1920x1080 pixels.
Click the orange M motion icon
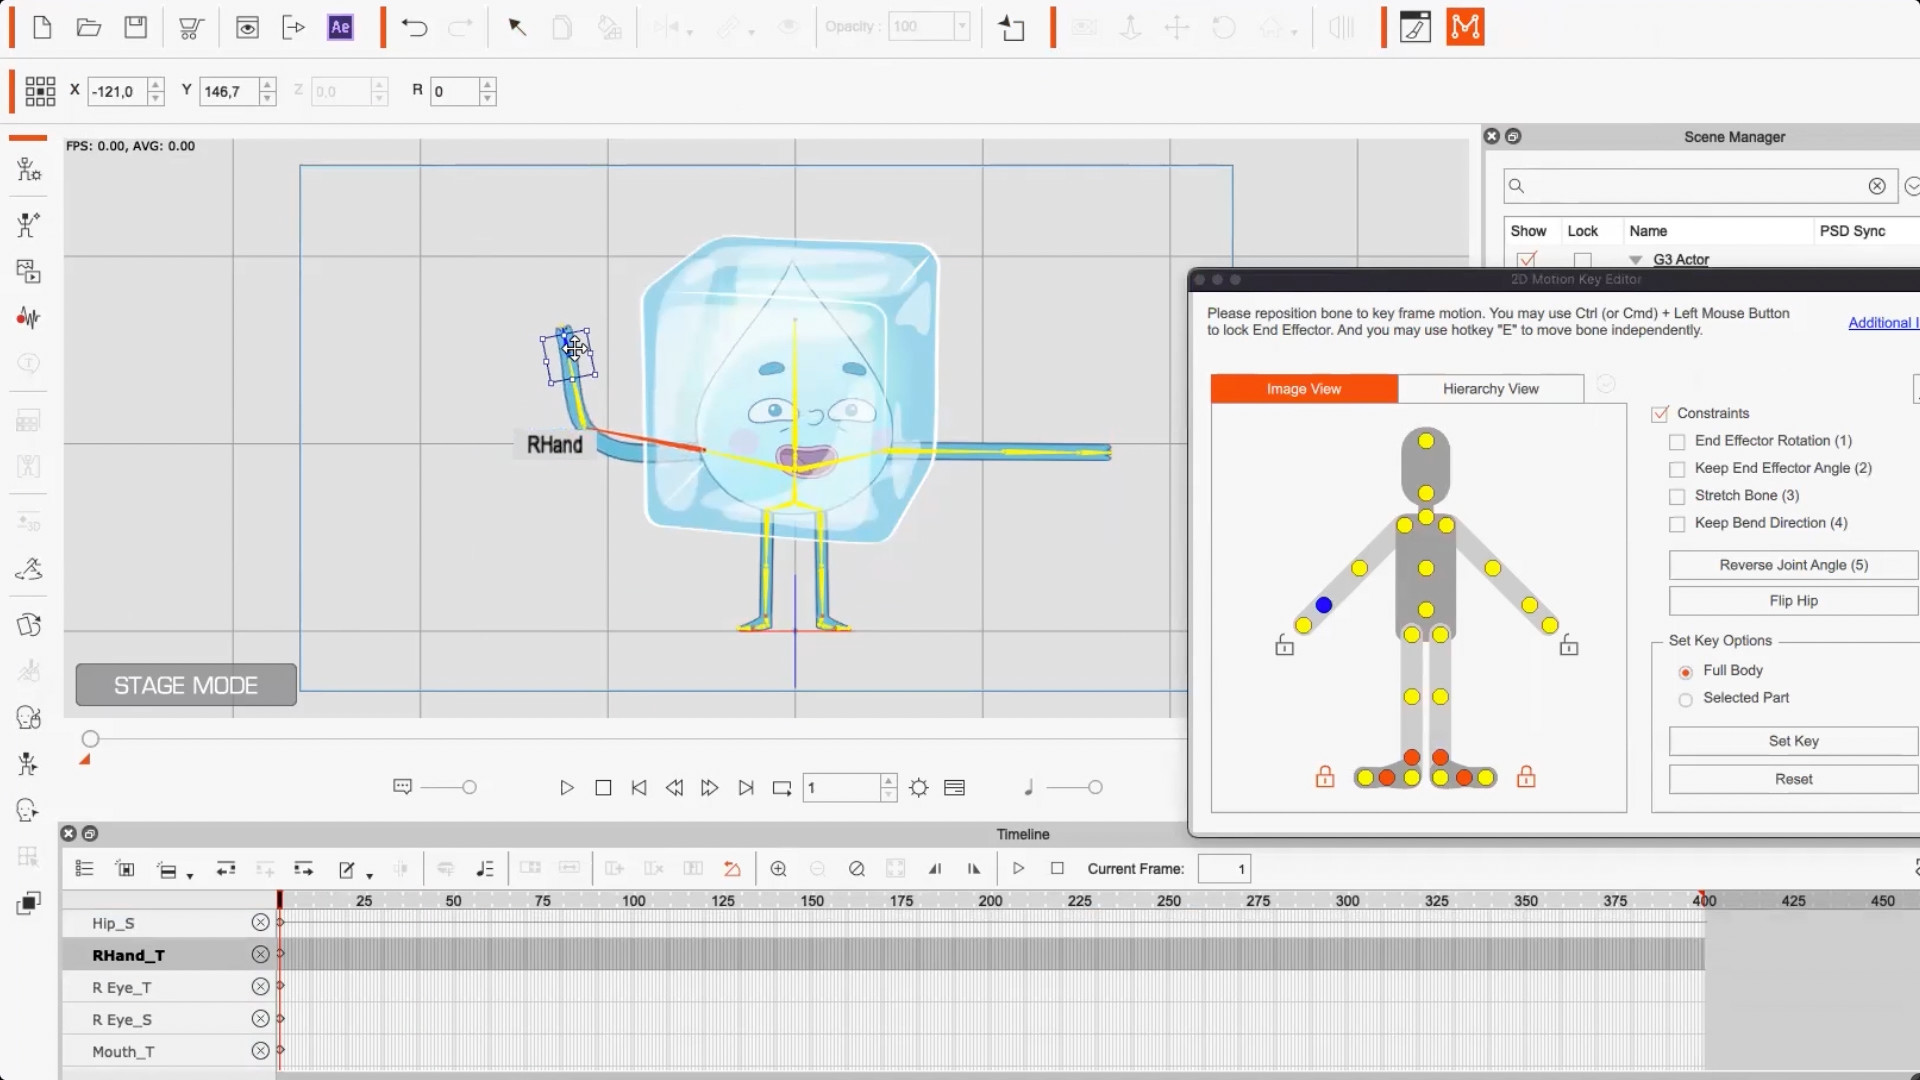click(1465, 27)
